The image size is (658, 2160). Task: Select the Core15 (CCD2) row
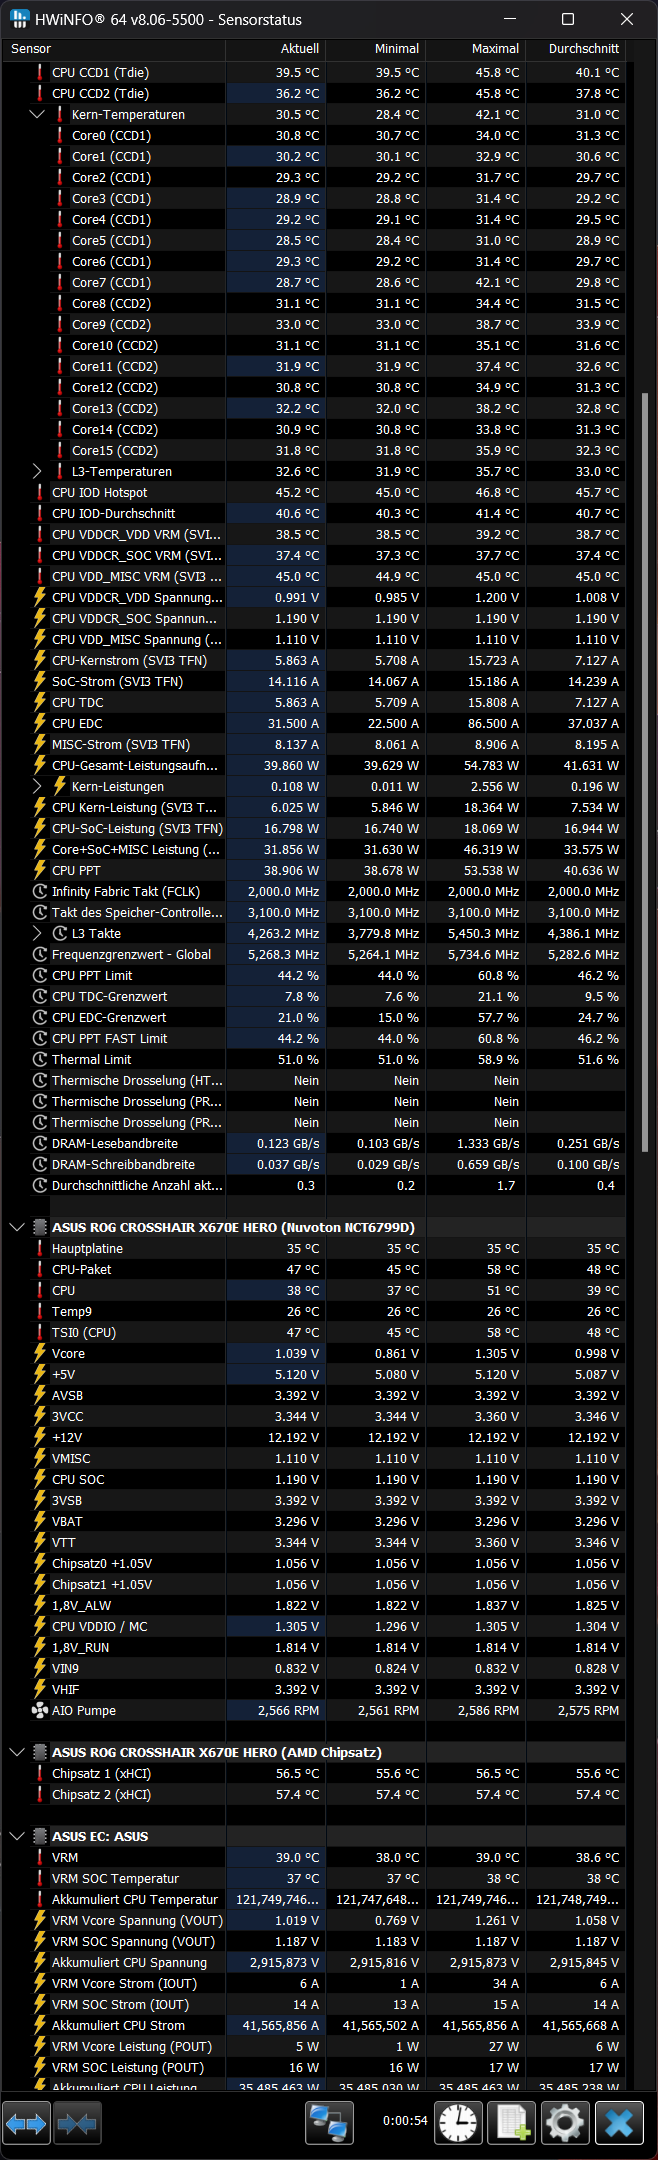click(314, 450)
